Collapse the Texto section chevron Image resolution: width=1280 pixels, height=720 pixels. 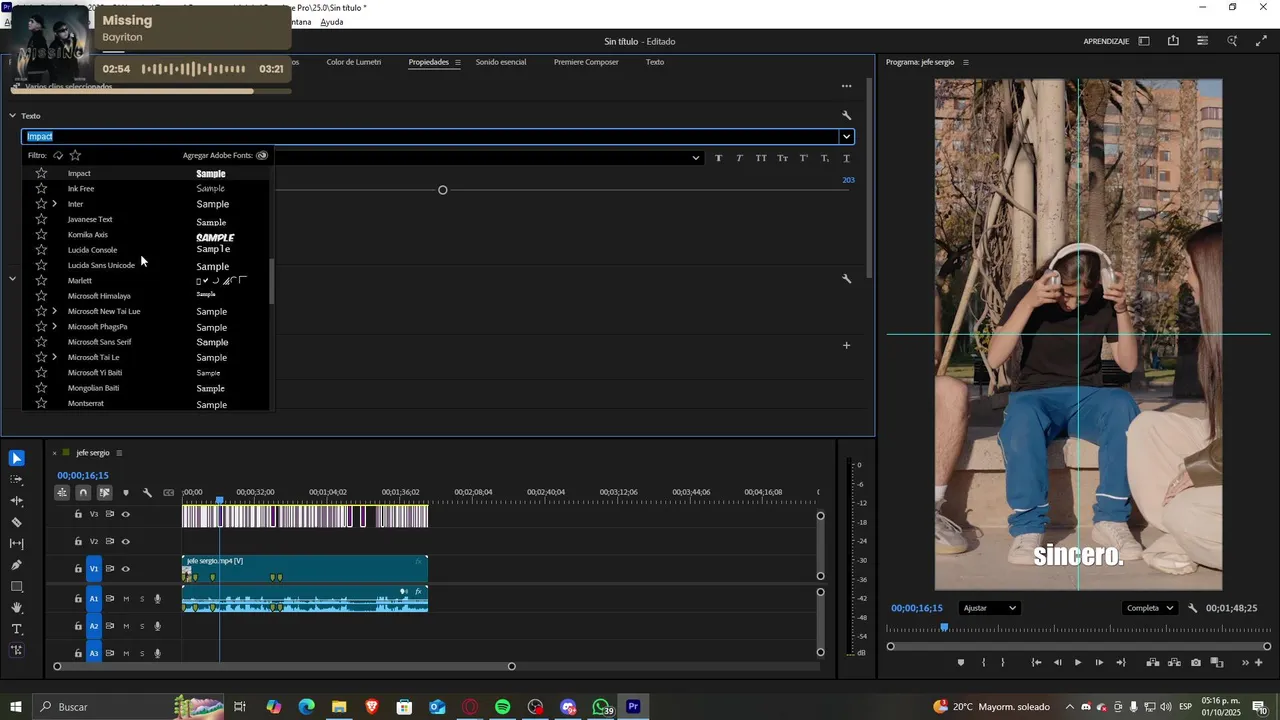tap(12, 116)
